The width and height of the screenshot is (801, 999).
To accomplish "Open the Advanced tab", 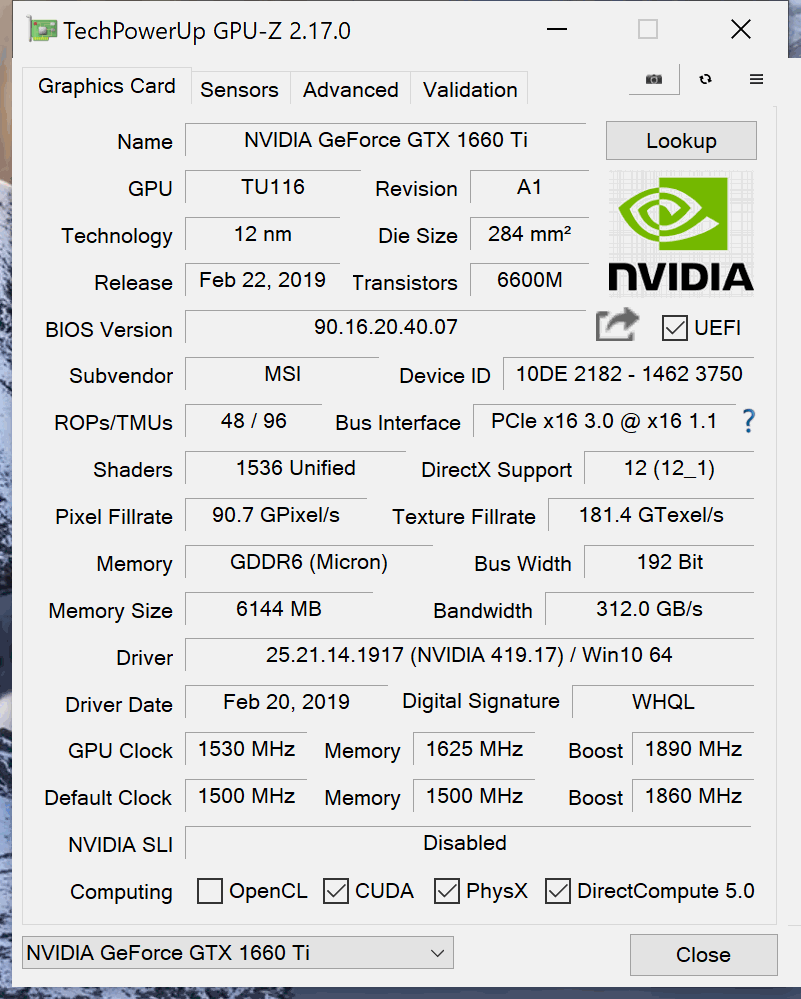I will click(x=350, y=90).
